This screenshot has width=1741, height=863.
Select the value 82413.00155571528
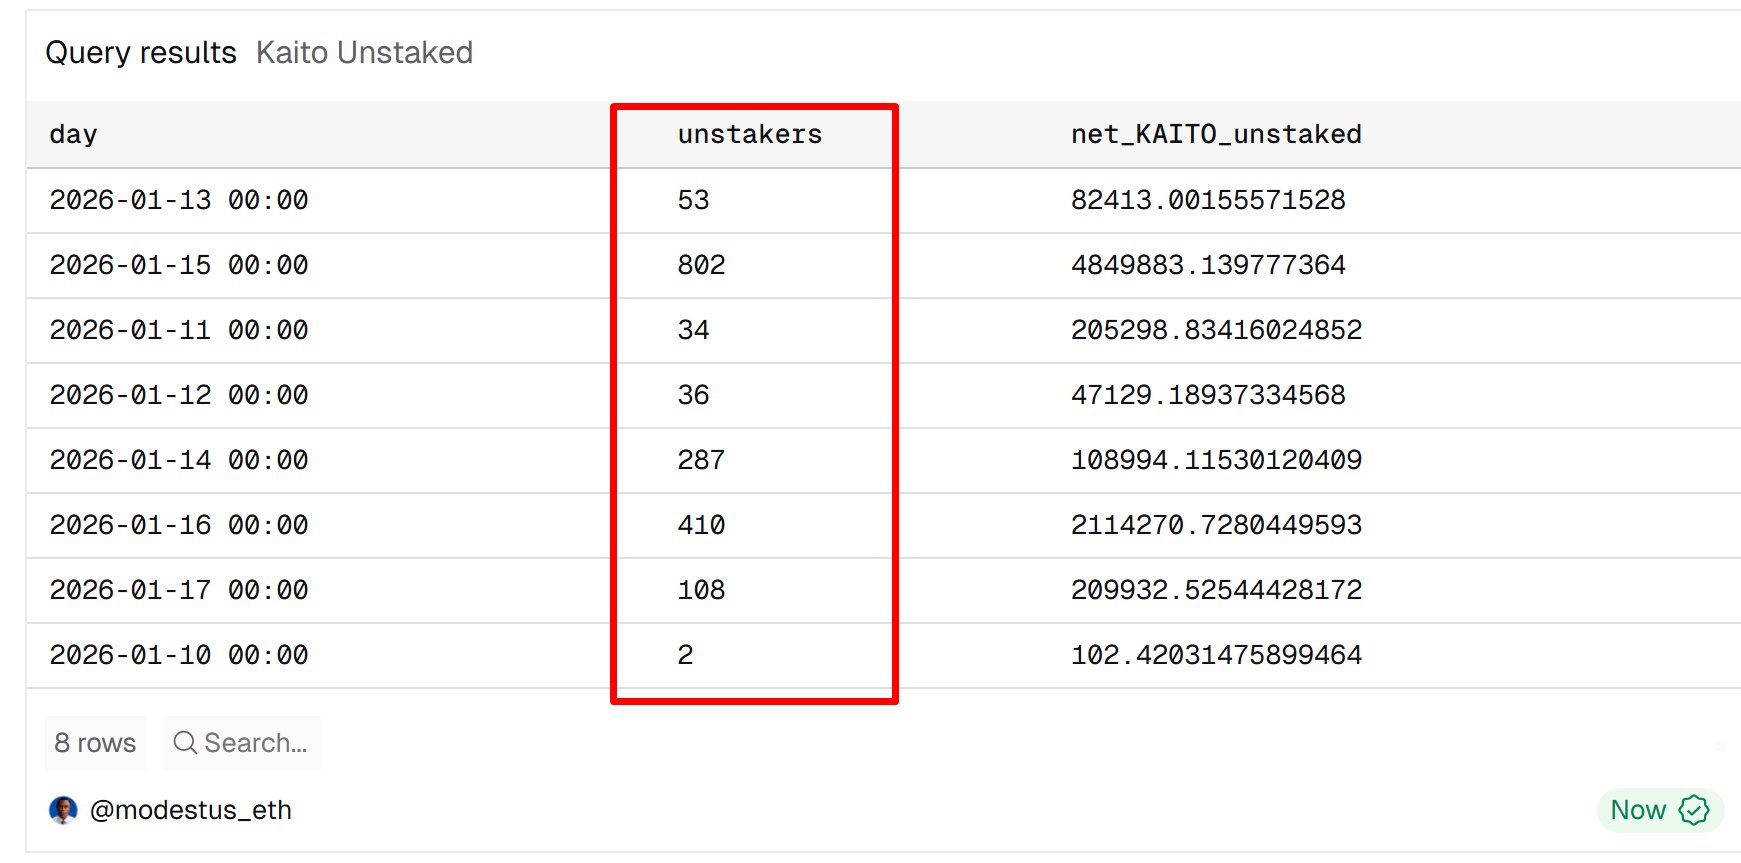point(1208,200)
